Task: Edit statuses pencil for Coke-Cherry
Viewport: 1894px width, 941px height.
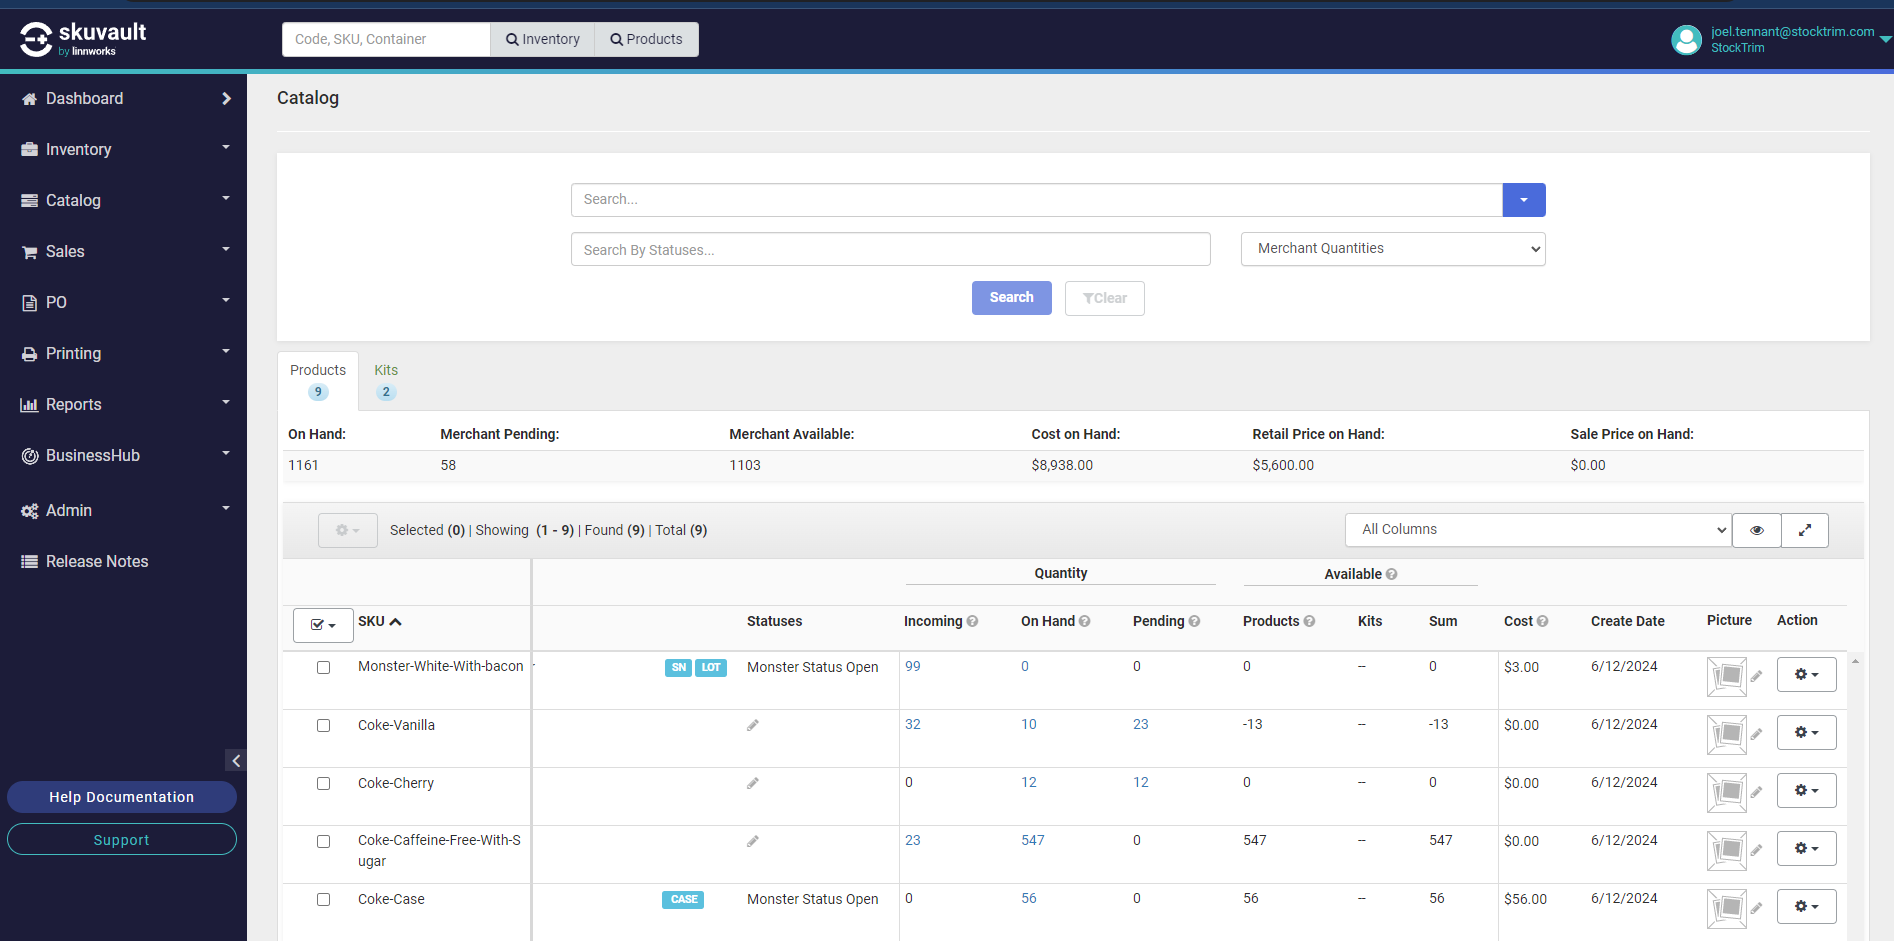Action: point(753,783)
